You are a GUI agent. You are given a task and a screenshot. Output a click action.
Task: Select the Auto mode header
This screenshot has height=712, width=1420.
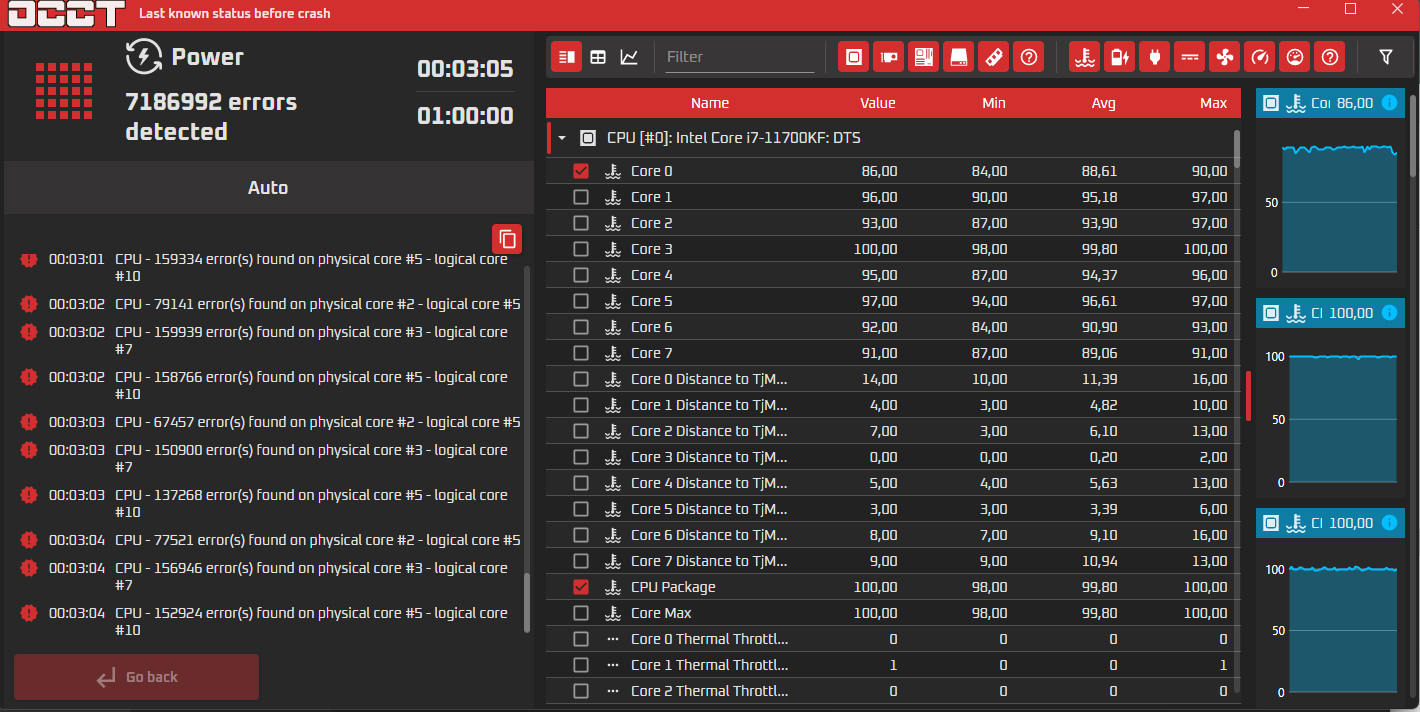[x=268, y=188]
